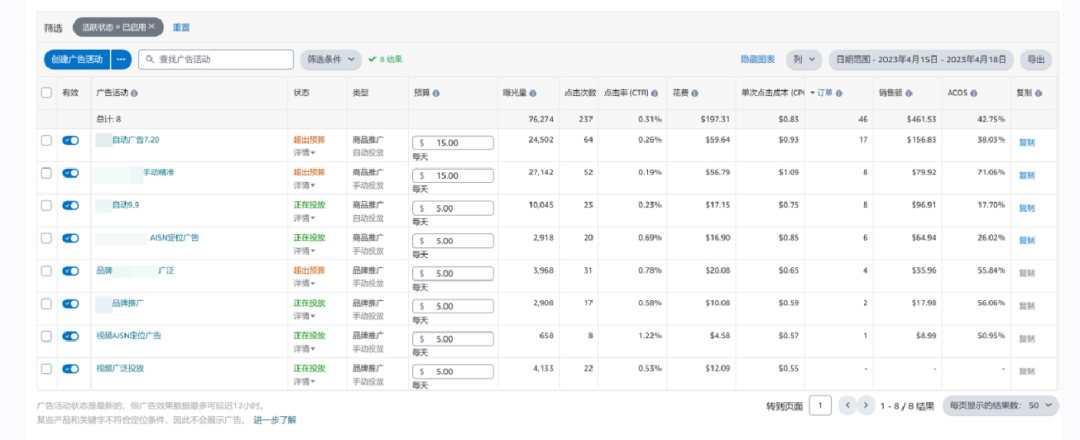
Task: Click the 超出预算 status in 自动广告7.20 row
Action: pyautogui.click(x=309, y=139)
